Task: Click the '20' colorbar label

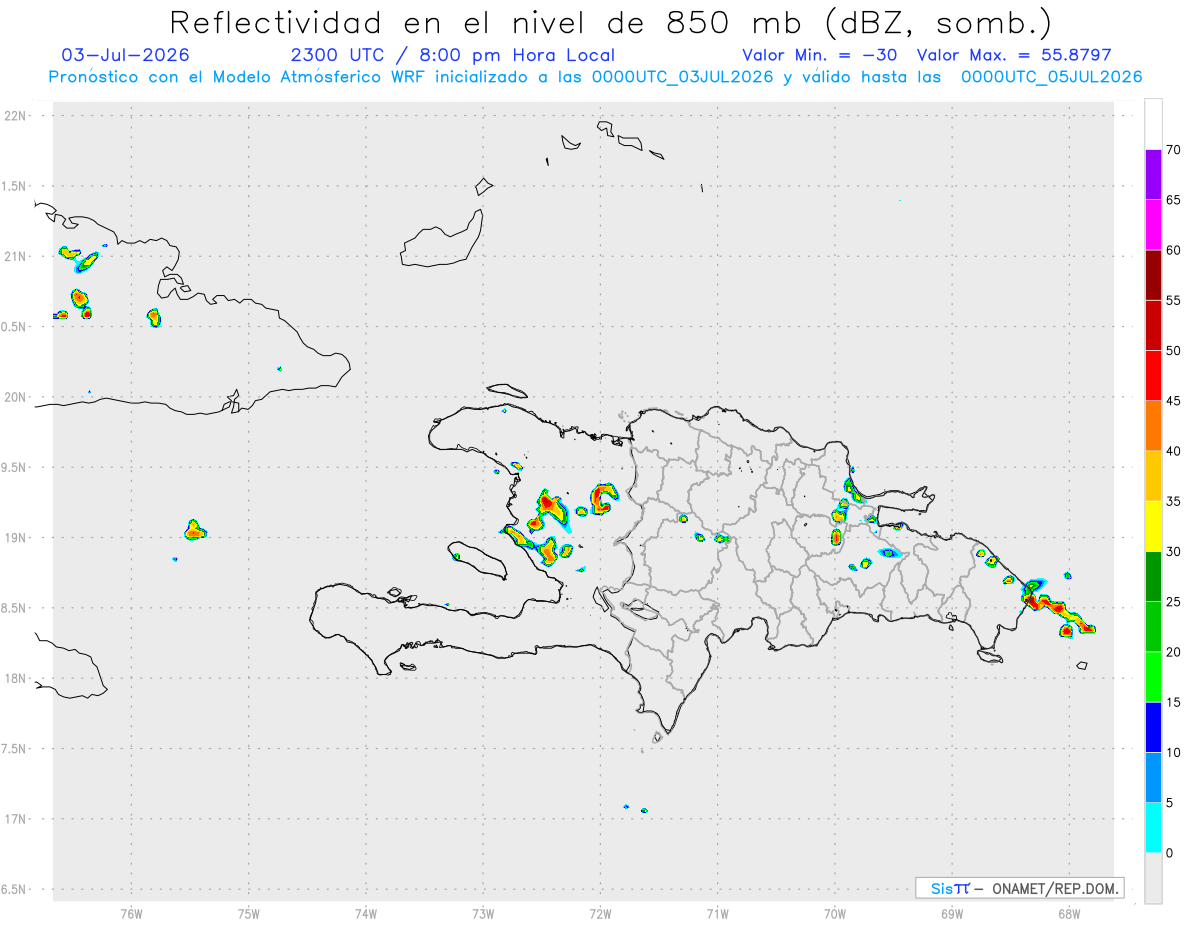Action: click(x=1173, y=652)
